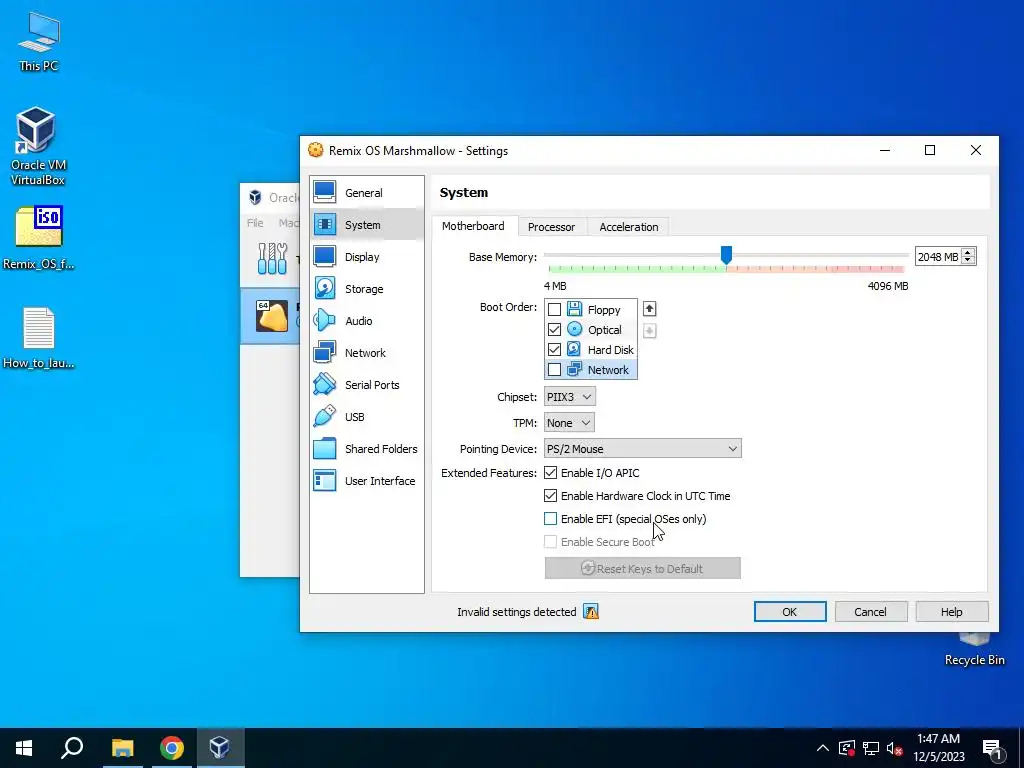The width and height of the screenshot is (1024, 768).
Task: Toggle Enable Hardware Clock in UTC Time
Action: 551,496
